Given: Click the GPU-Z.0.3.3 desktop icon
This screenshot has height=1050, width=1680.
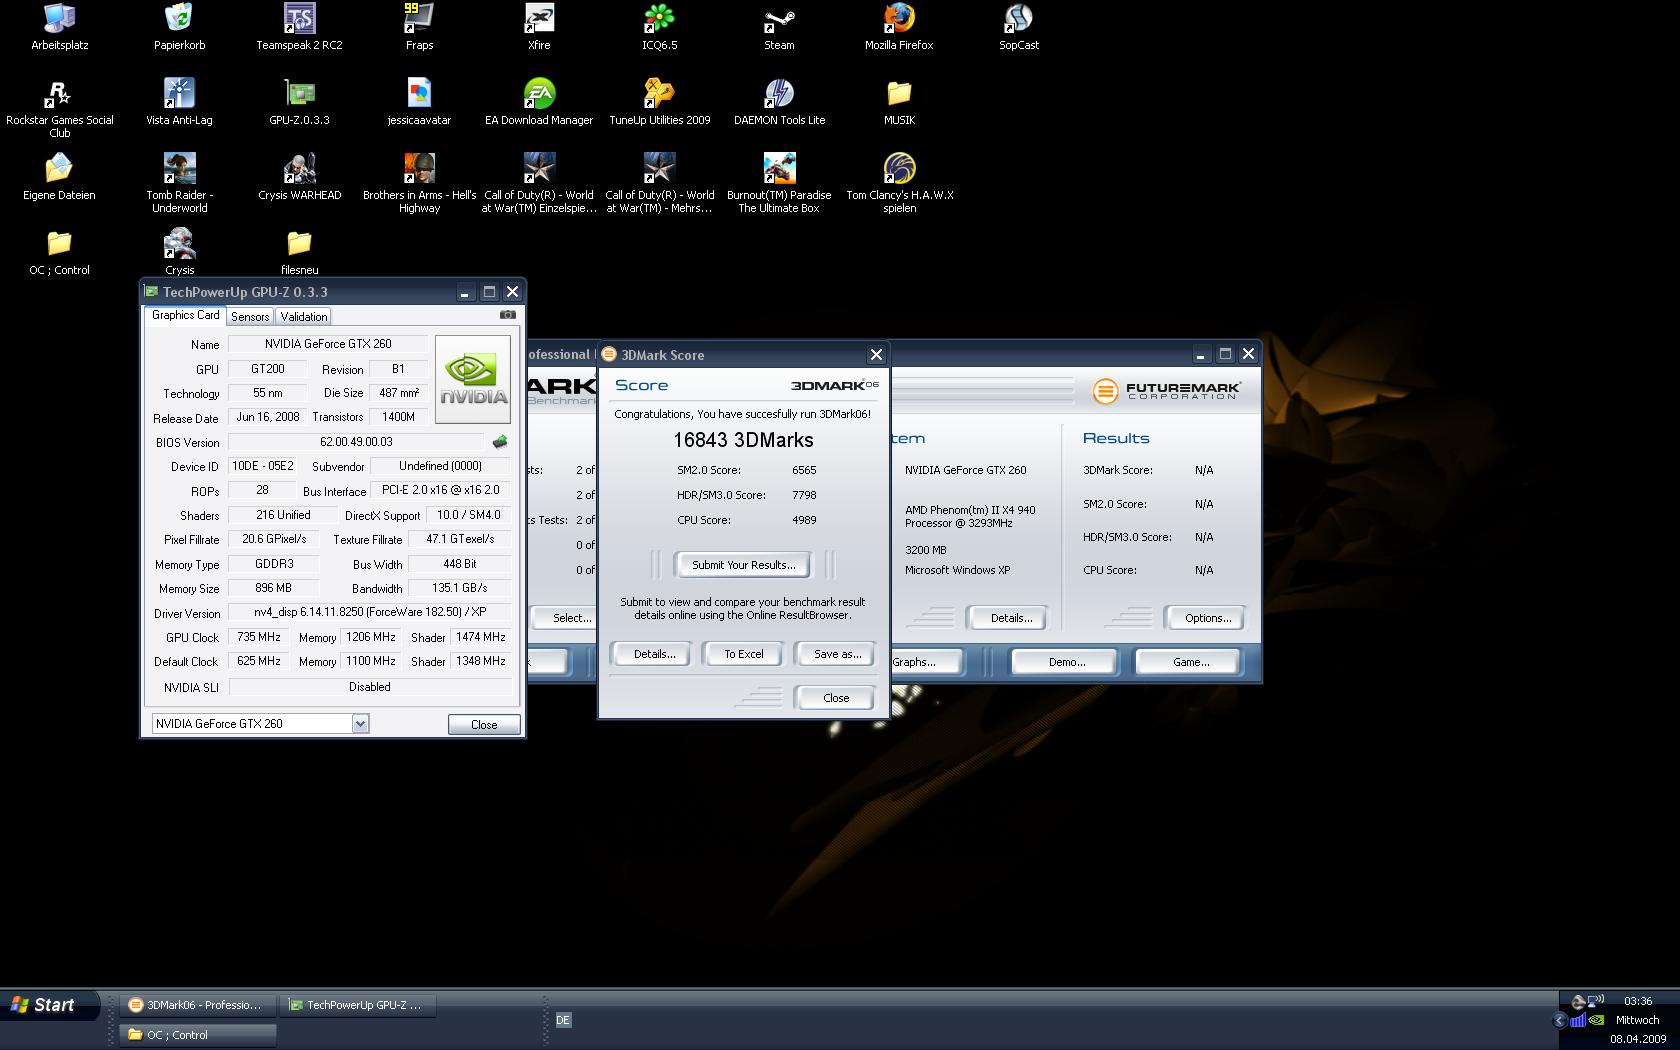Looking at the screenshot, I should point(299,102).
